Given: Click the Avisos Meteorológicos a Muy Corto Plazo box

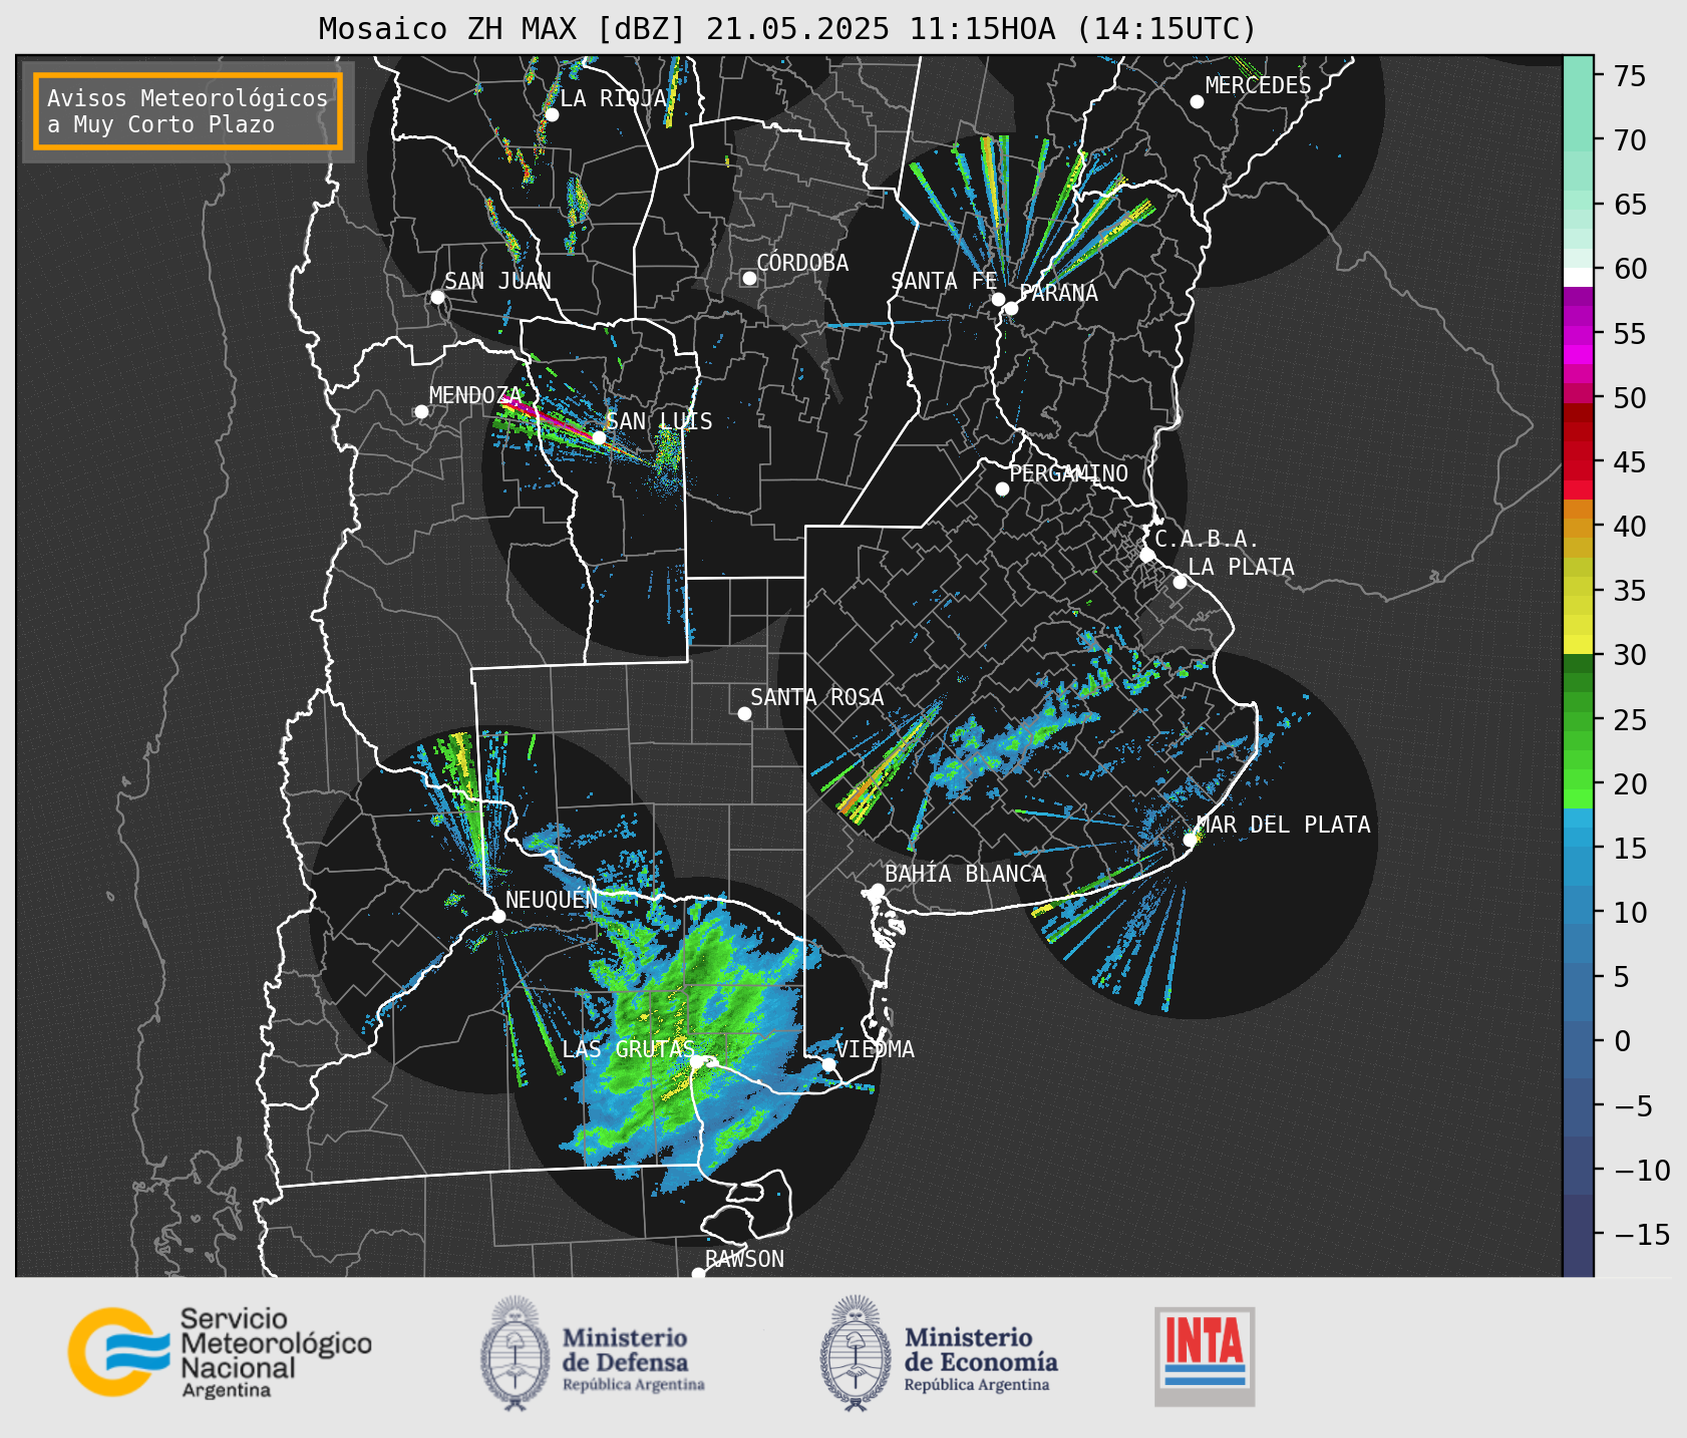Looking at the screenshot, I should pyautogui.click(x=188, y=111).
